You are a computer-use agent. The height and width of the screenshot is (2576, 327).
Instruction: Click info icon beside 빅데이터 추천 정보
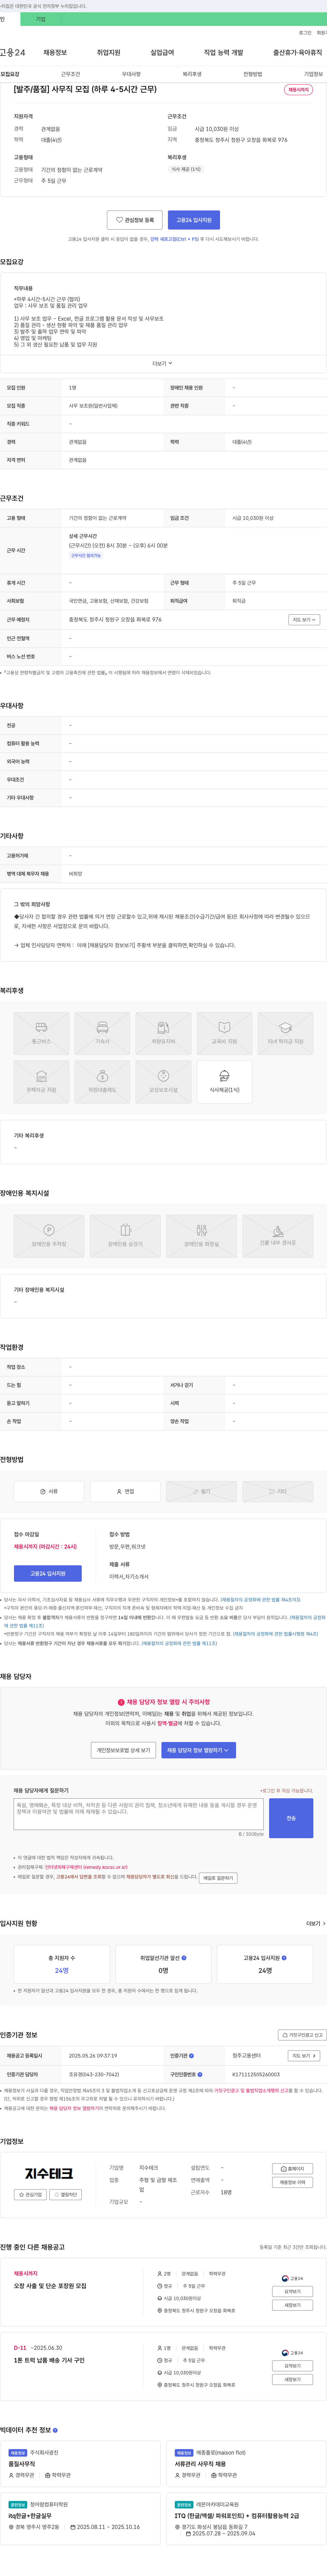pyautogui.click(x=55, y=2430)
